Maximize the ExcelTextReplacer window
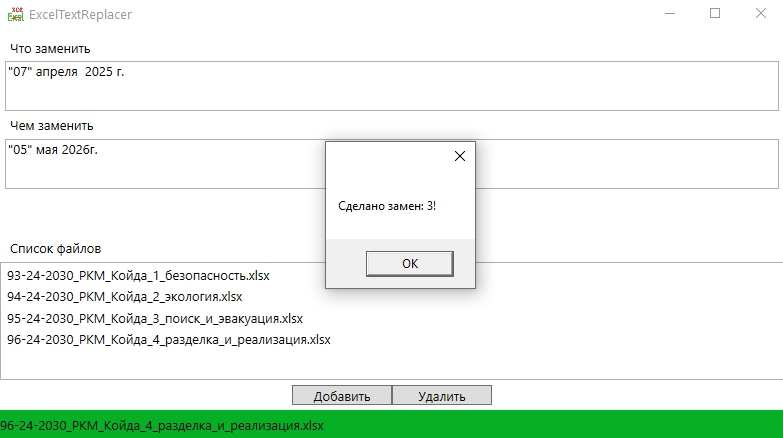Screen dimensions: 783x438 point(715,13)
